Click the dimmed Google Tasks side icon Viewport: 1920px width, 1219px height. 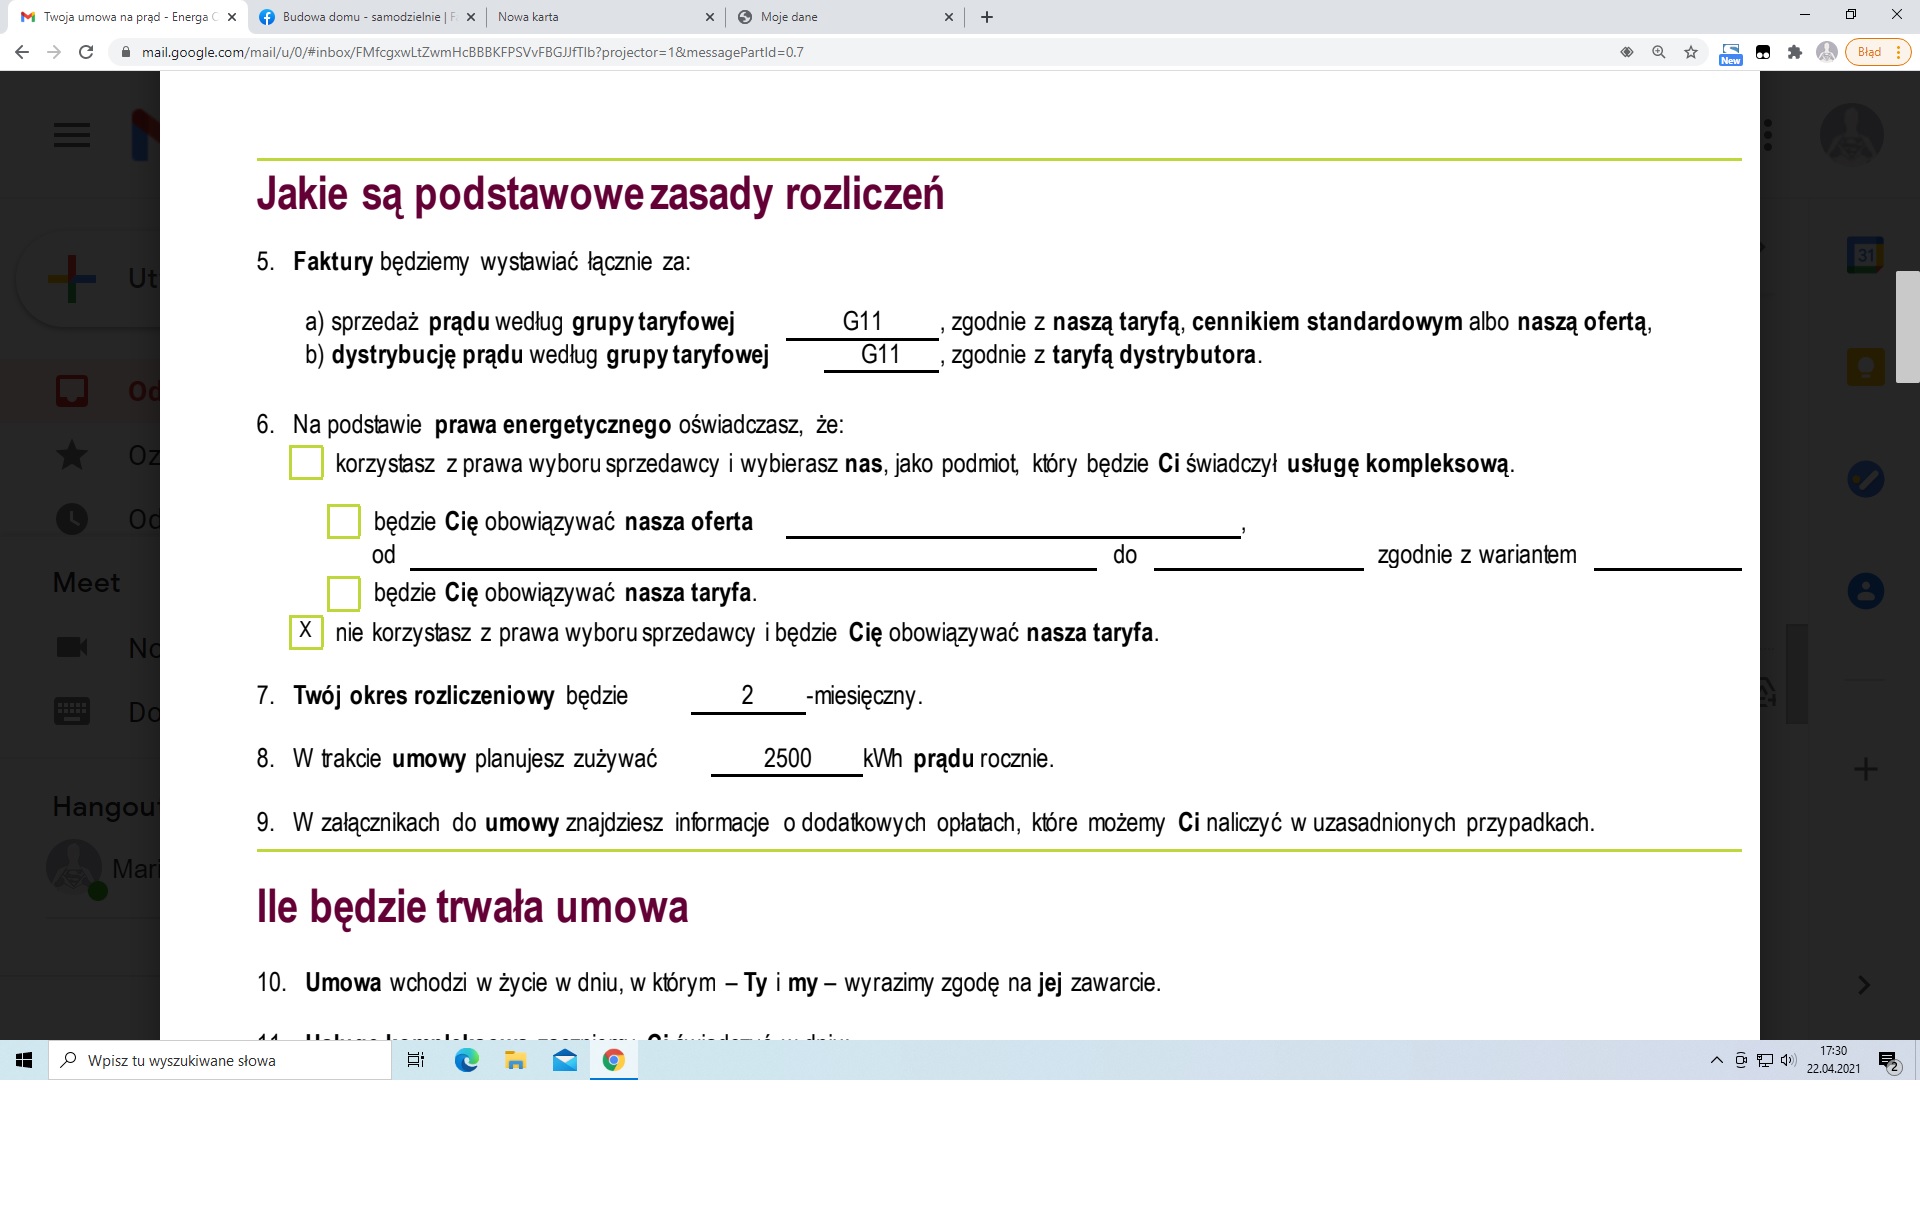[x=1865, y=480]
